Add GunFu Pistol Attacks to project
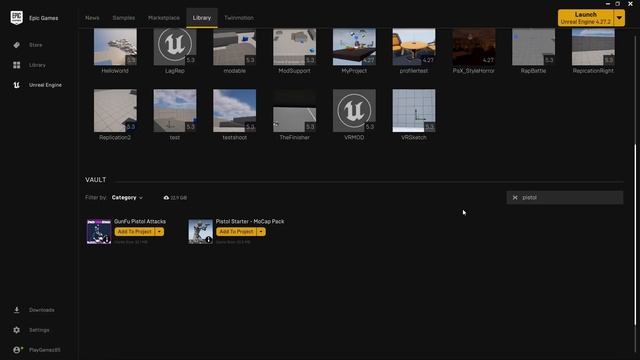Viewport: 640px width, 360px height. tap(135, 232)
